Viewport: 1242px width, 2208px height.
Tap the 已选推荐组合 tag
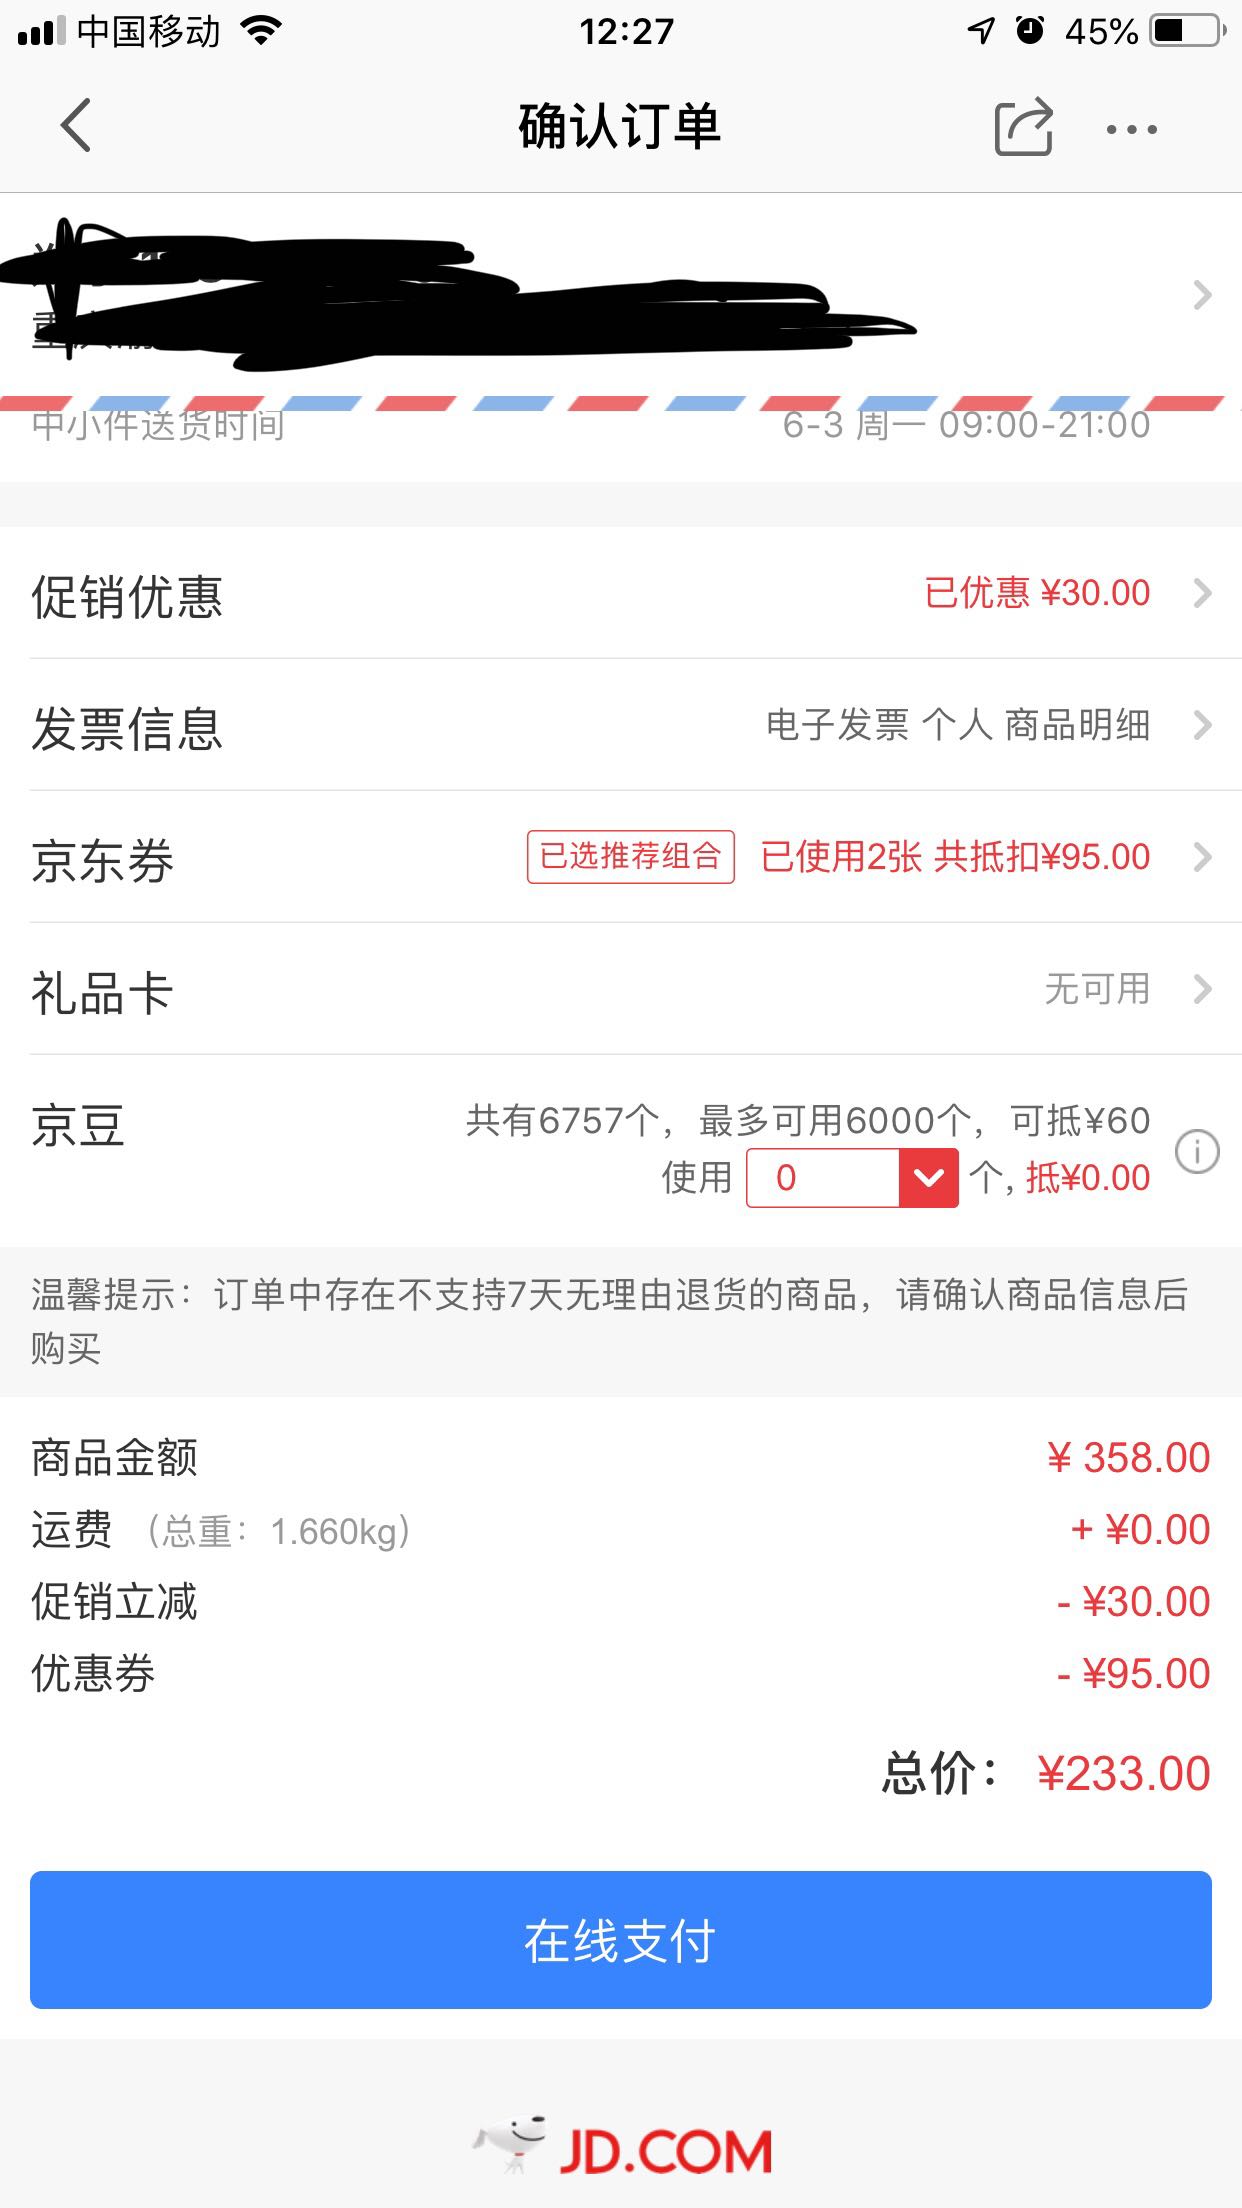[x=631, y=857]
